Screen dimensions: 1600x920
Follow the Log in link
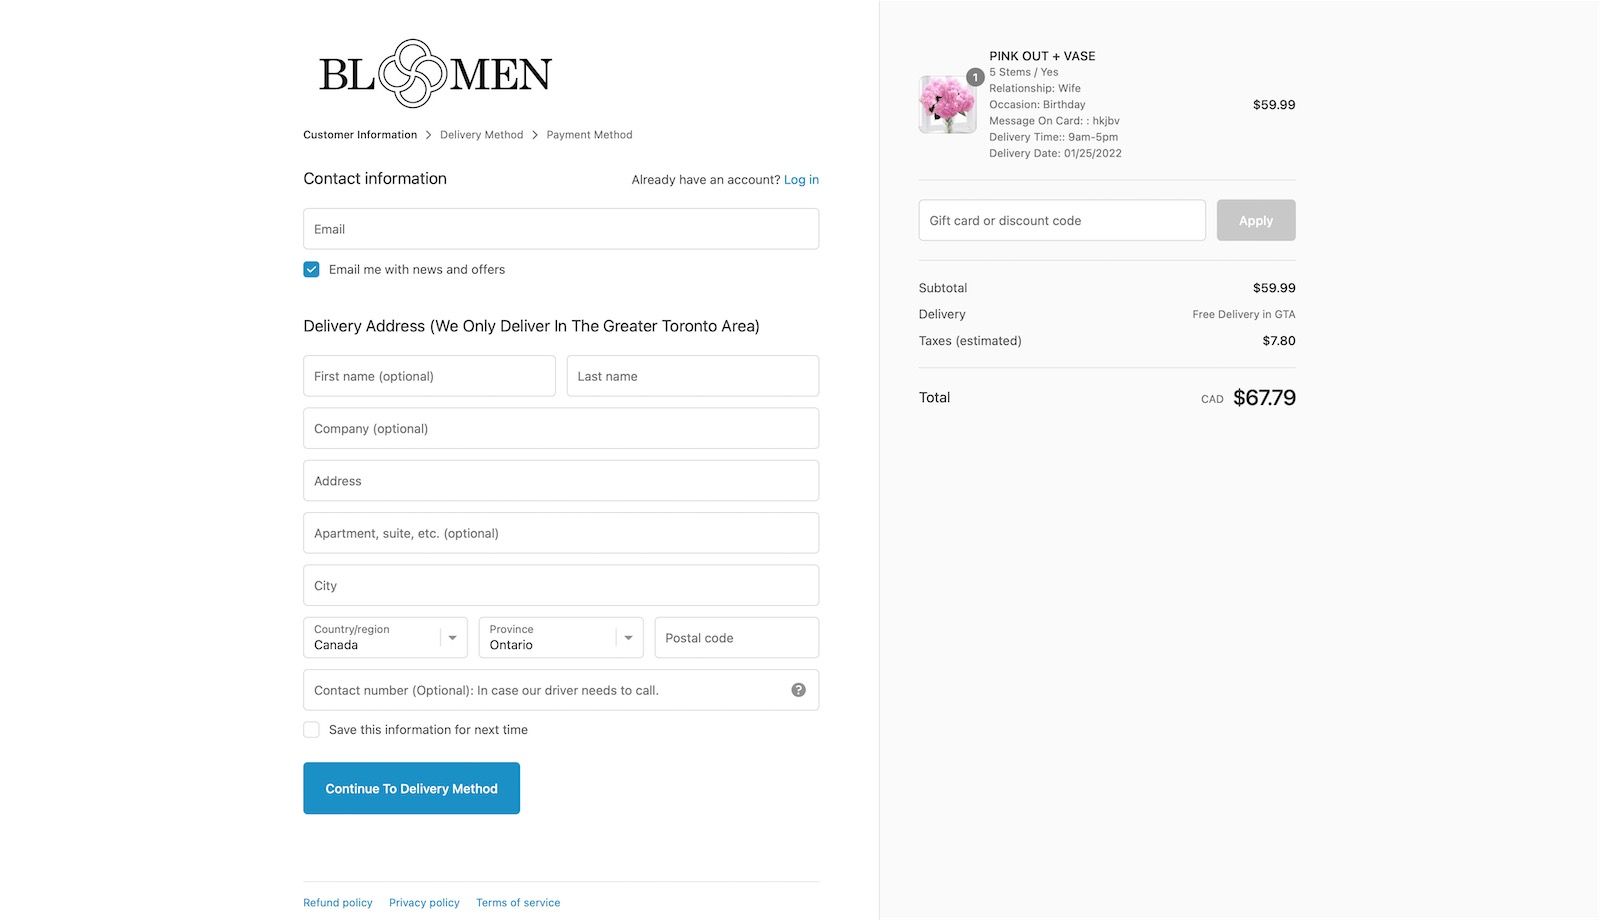click(x=801, y=180)
